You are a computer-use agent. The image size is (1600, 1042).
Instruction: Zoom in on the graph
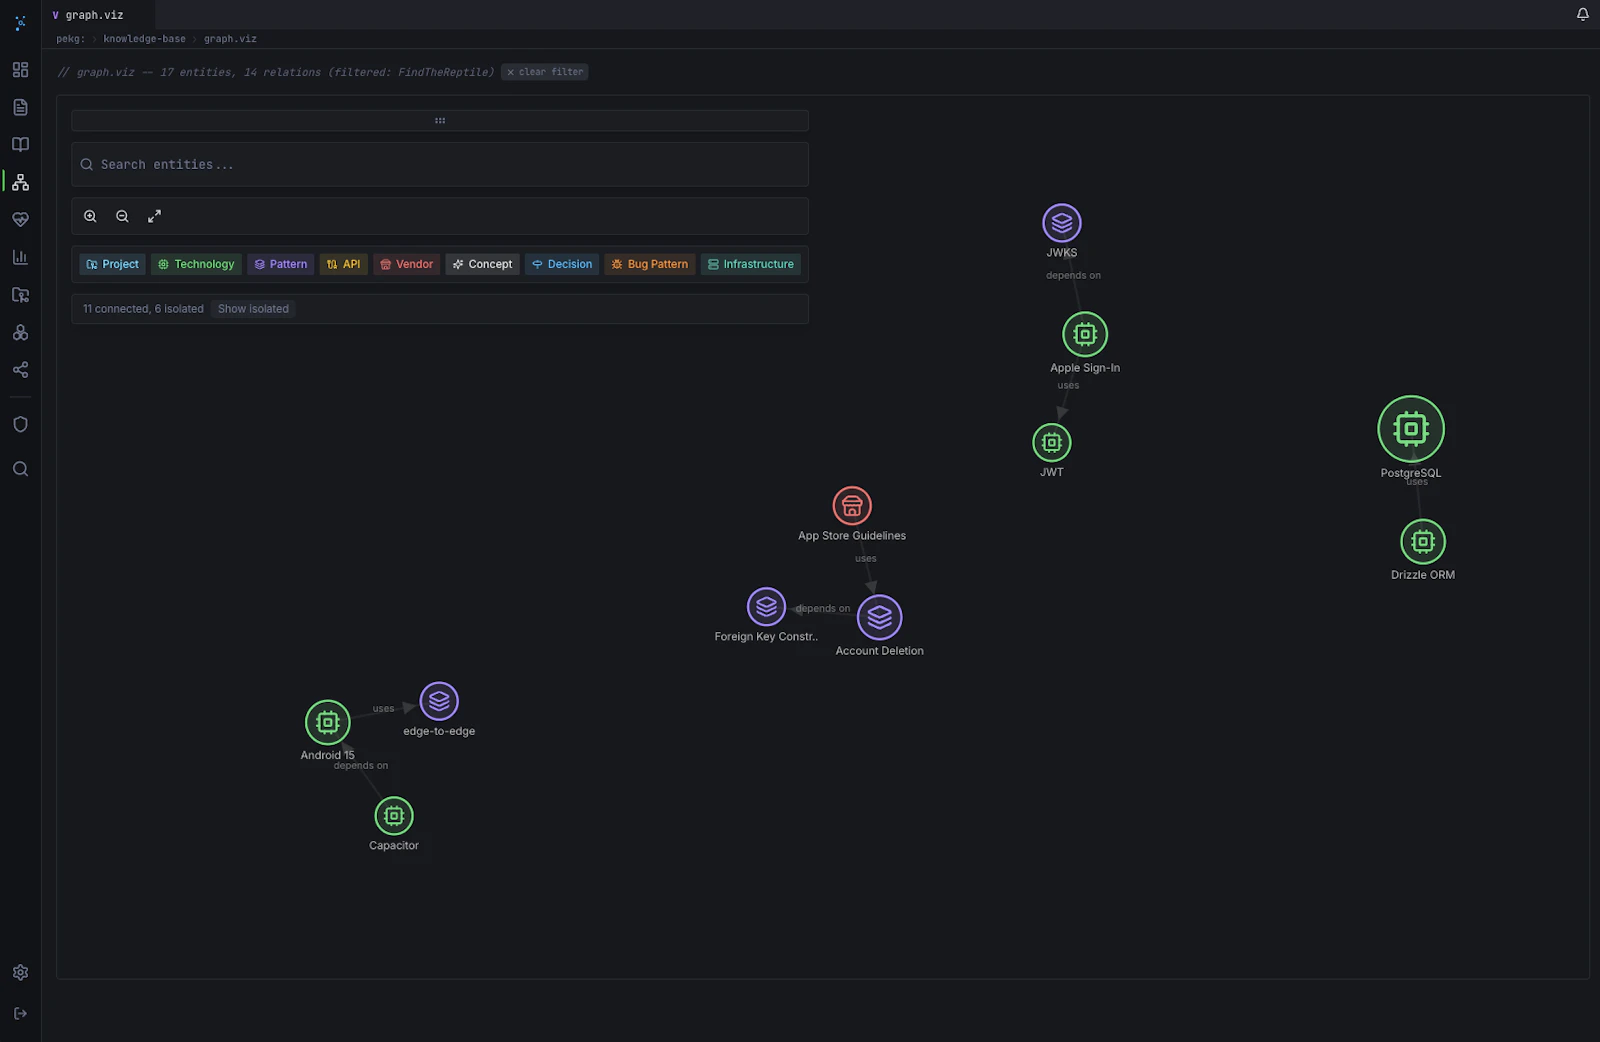tap(90, 216)
